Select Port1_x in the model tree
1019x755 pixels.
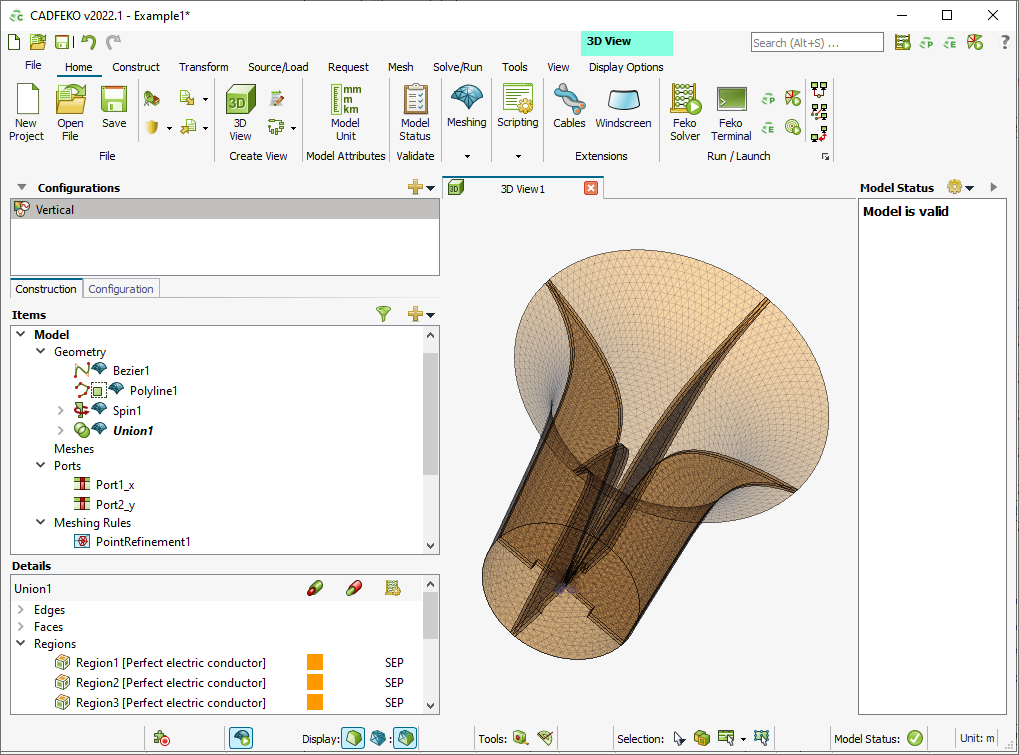point(114,484)
